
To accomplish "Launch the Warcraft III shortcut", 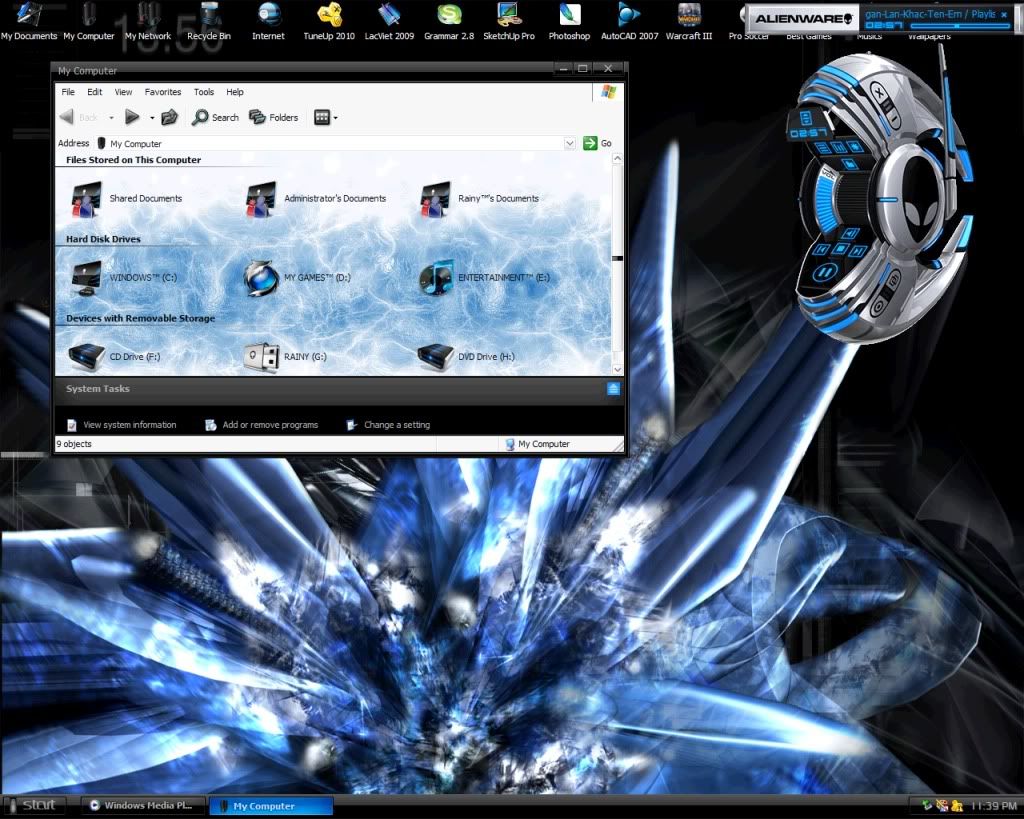I will coord(689,21).
